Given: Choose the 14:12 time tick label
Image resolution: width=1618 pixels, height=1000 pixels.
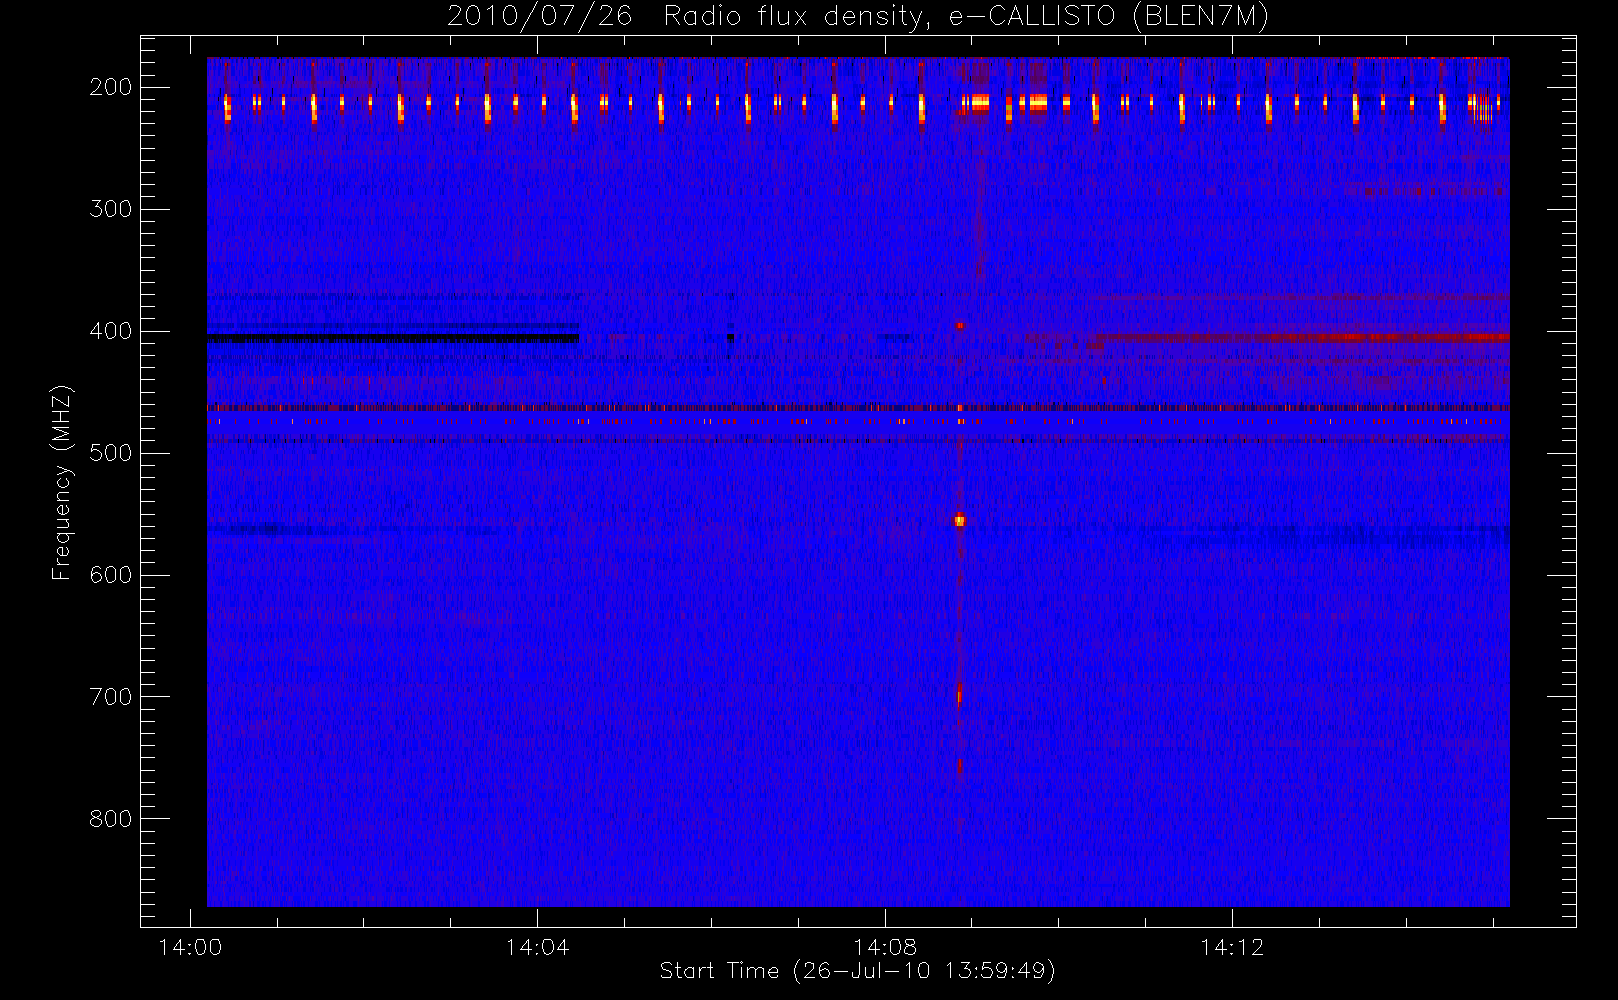Looking at the screenshot, I should (1232, 947).
